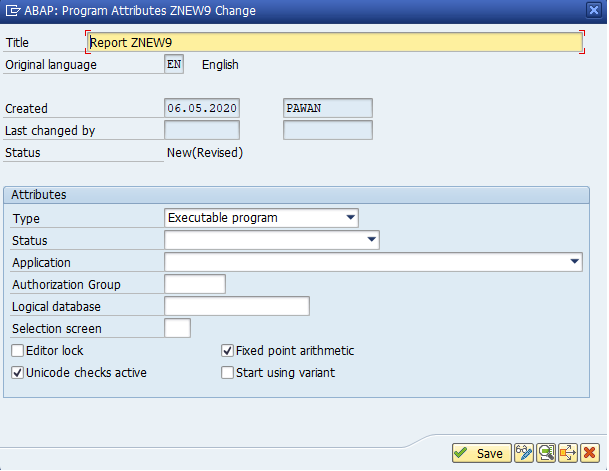Viewport: 609px width, 471px height.
Task: Save the program attributes
Action: tap(482, 453)
